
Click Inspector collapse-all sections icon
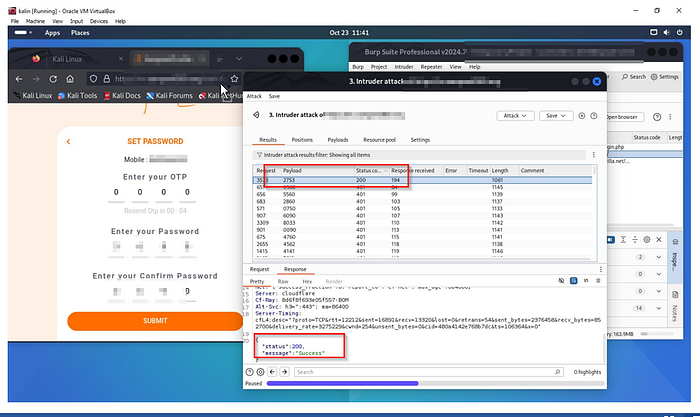(x=635, y=240)
